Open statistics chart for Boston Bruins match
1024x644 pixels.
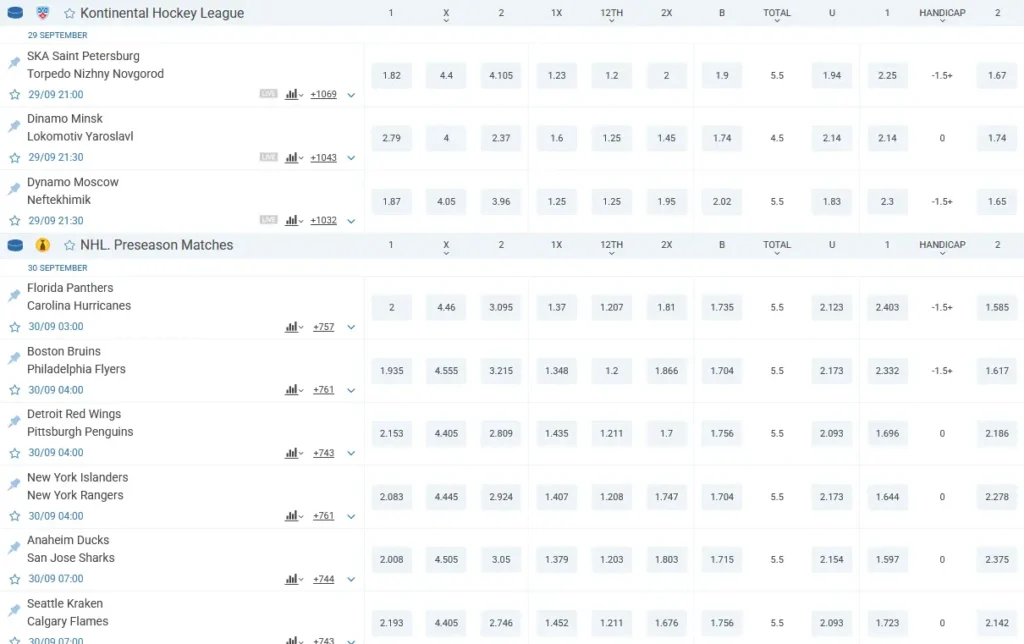tap(292, 390)
